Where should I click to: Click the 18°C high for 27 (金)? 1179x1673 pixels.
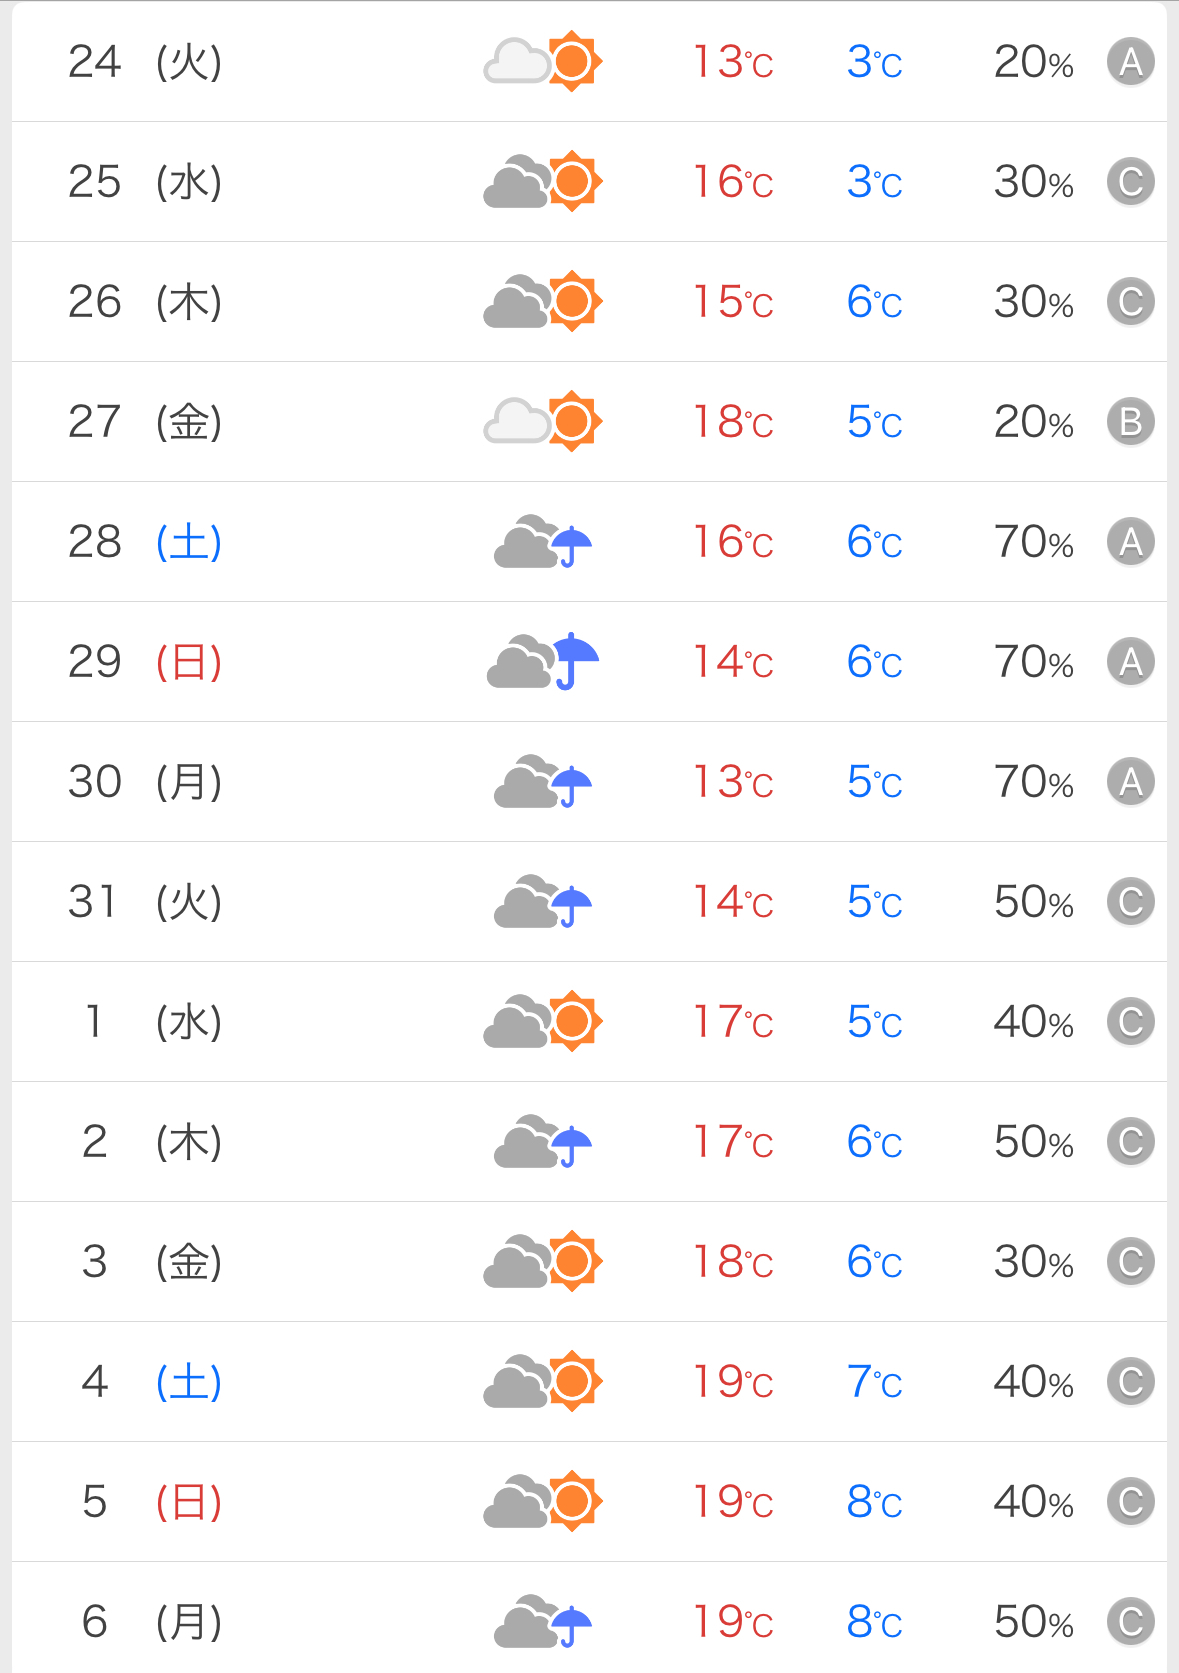coord(733,422)
